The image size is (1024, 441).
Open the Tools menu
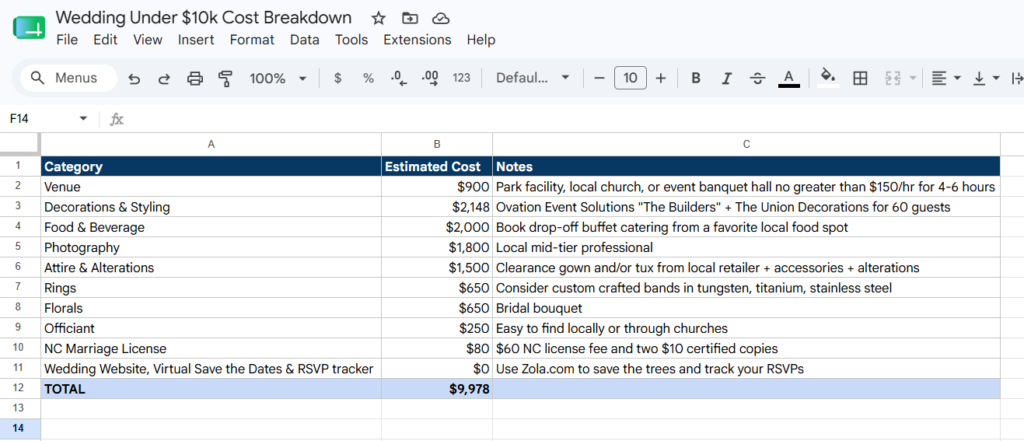pos(351,40)
